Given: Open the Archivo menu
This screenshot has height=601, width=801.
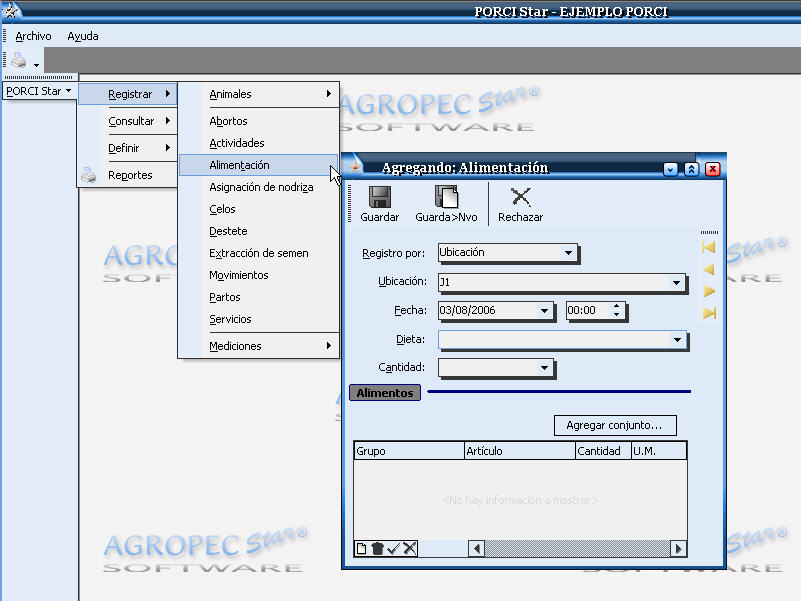Looking at the screenshot, I should point(33,36).
